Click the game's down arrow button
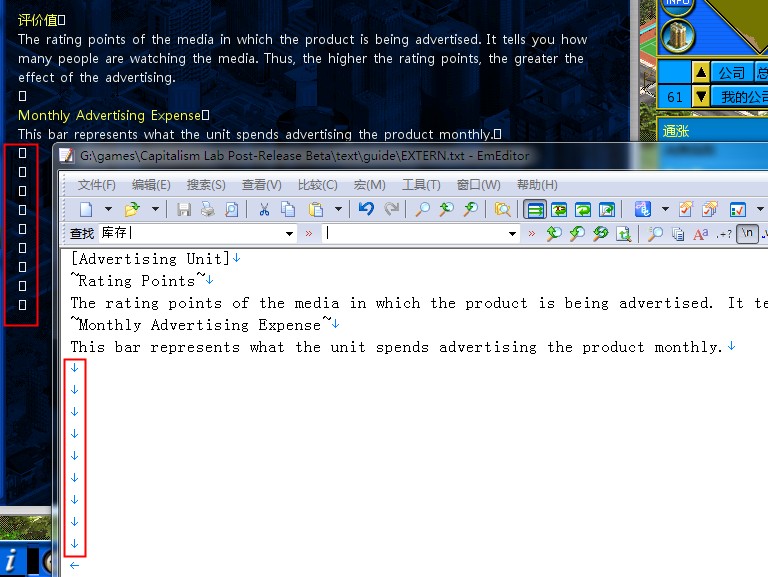Screen dimensions: 768x577 tap(701, 96)
